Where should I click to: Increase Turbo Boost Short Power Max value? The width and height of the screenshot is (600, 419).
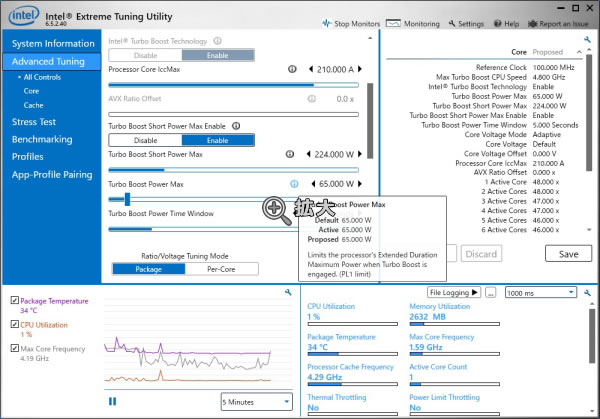point(360,154)
